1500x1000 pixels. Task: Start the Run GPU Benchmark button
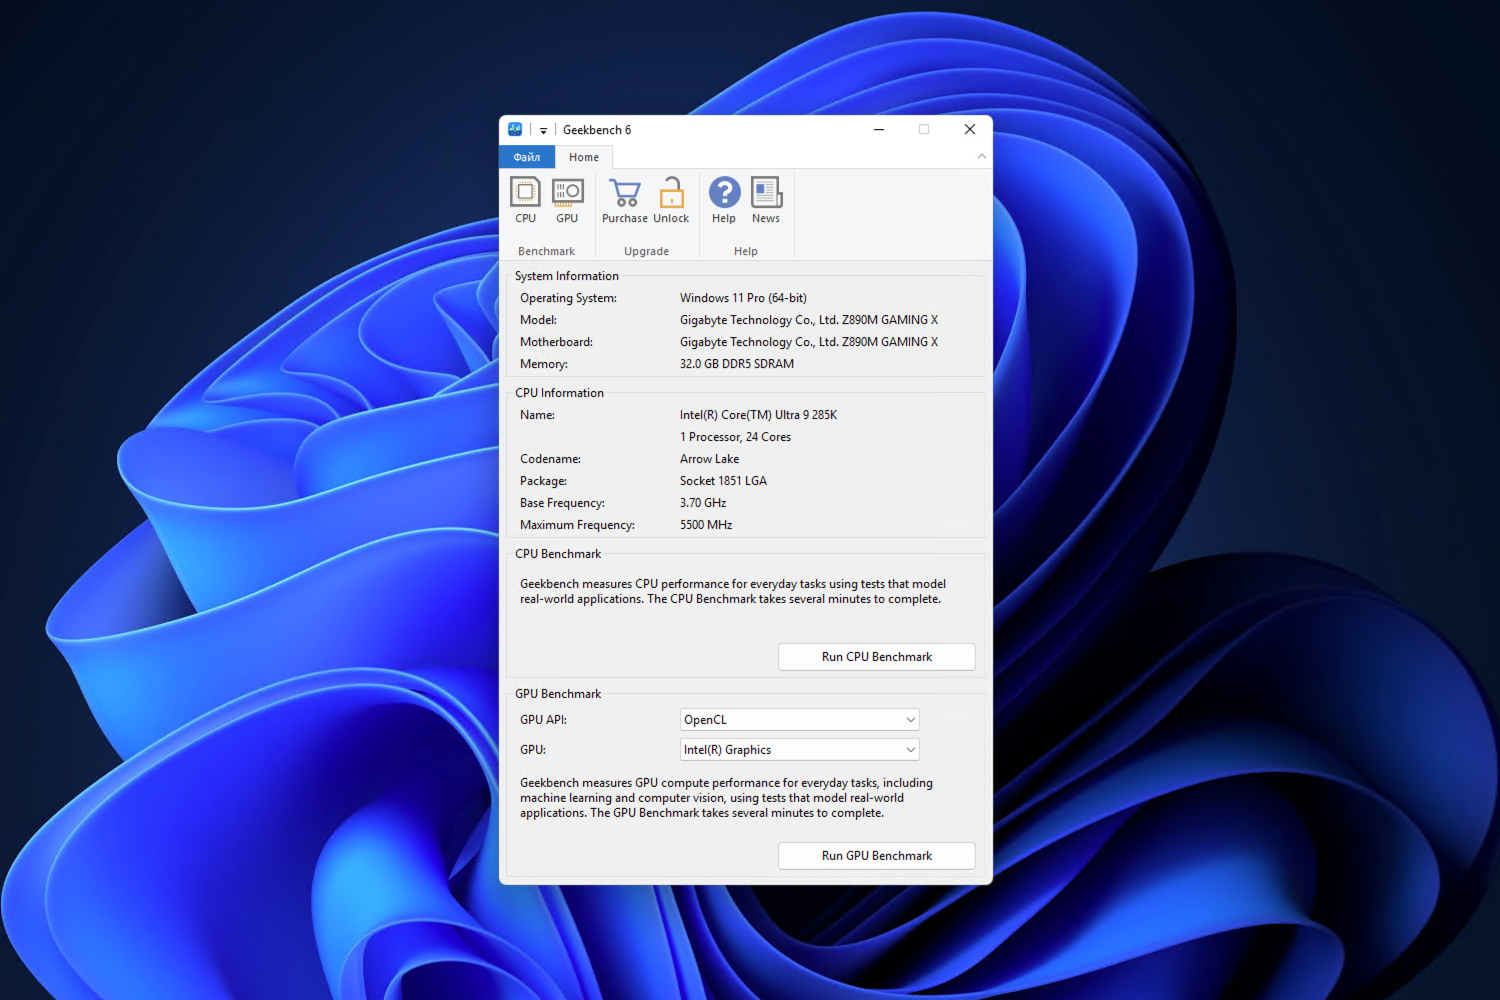click(x=876, y=856)
